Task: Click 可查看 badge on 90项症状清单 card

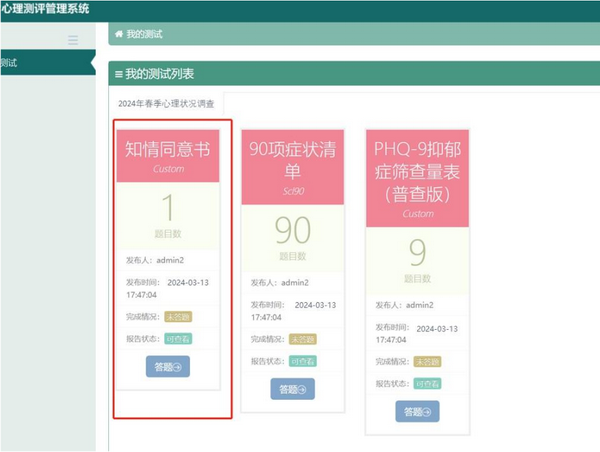Action: coord(301,361)
